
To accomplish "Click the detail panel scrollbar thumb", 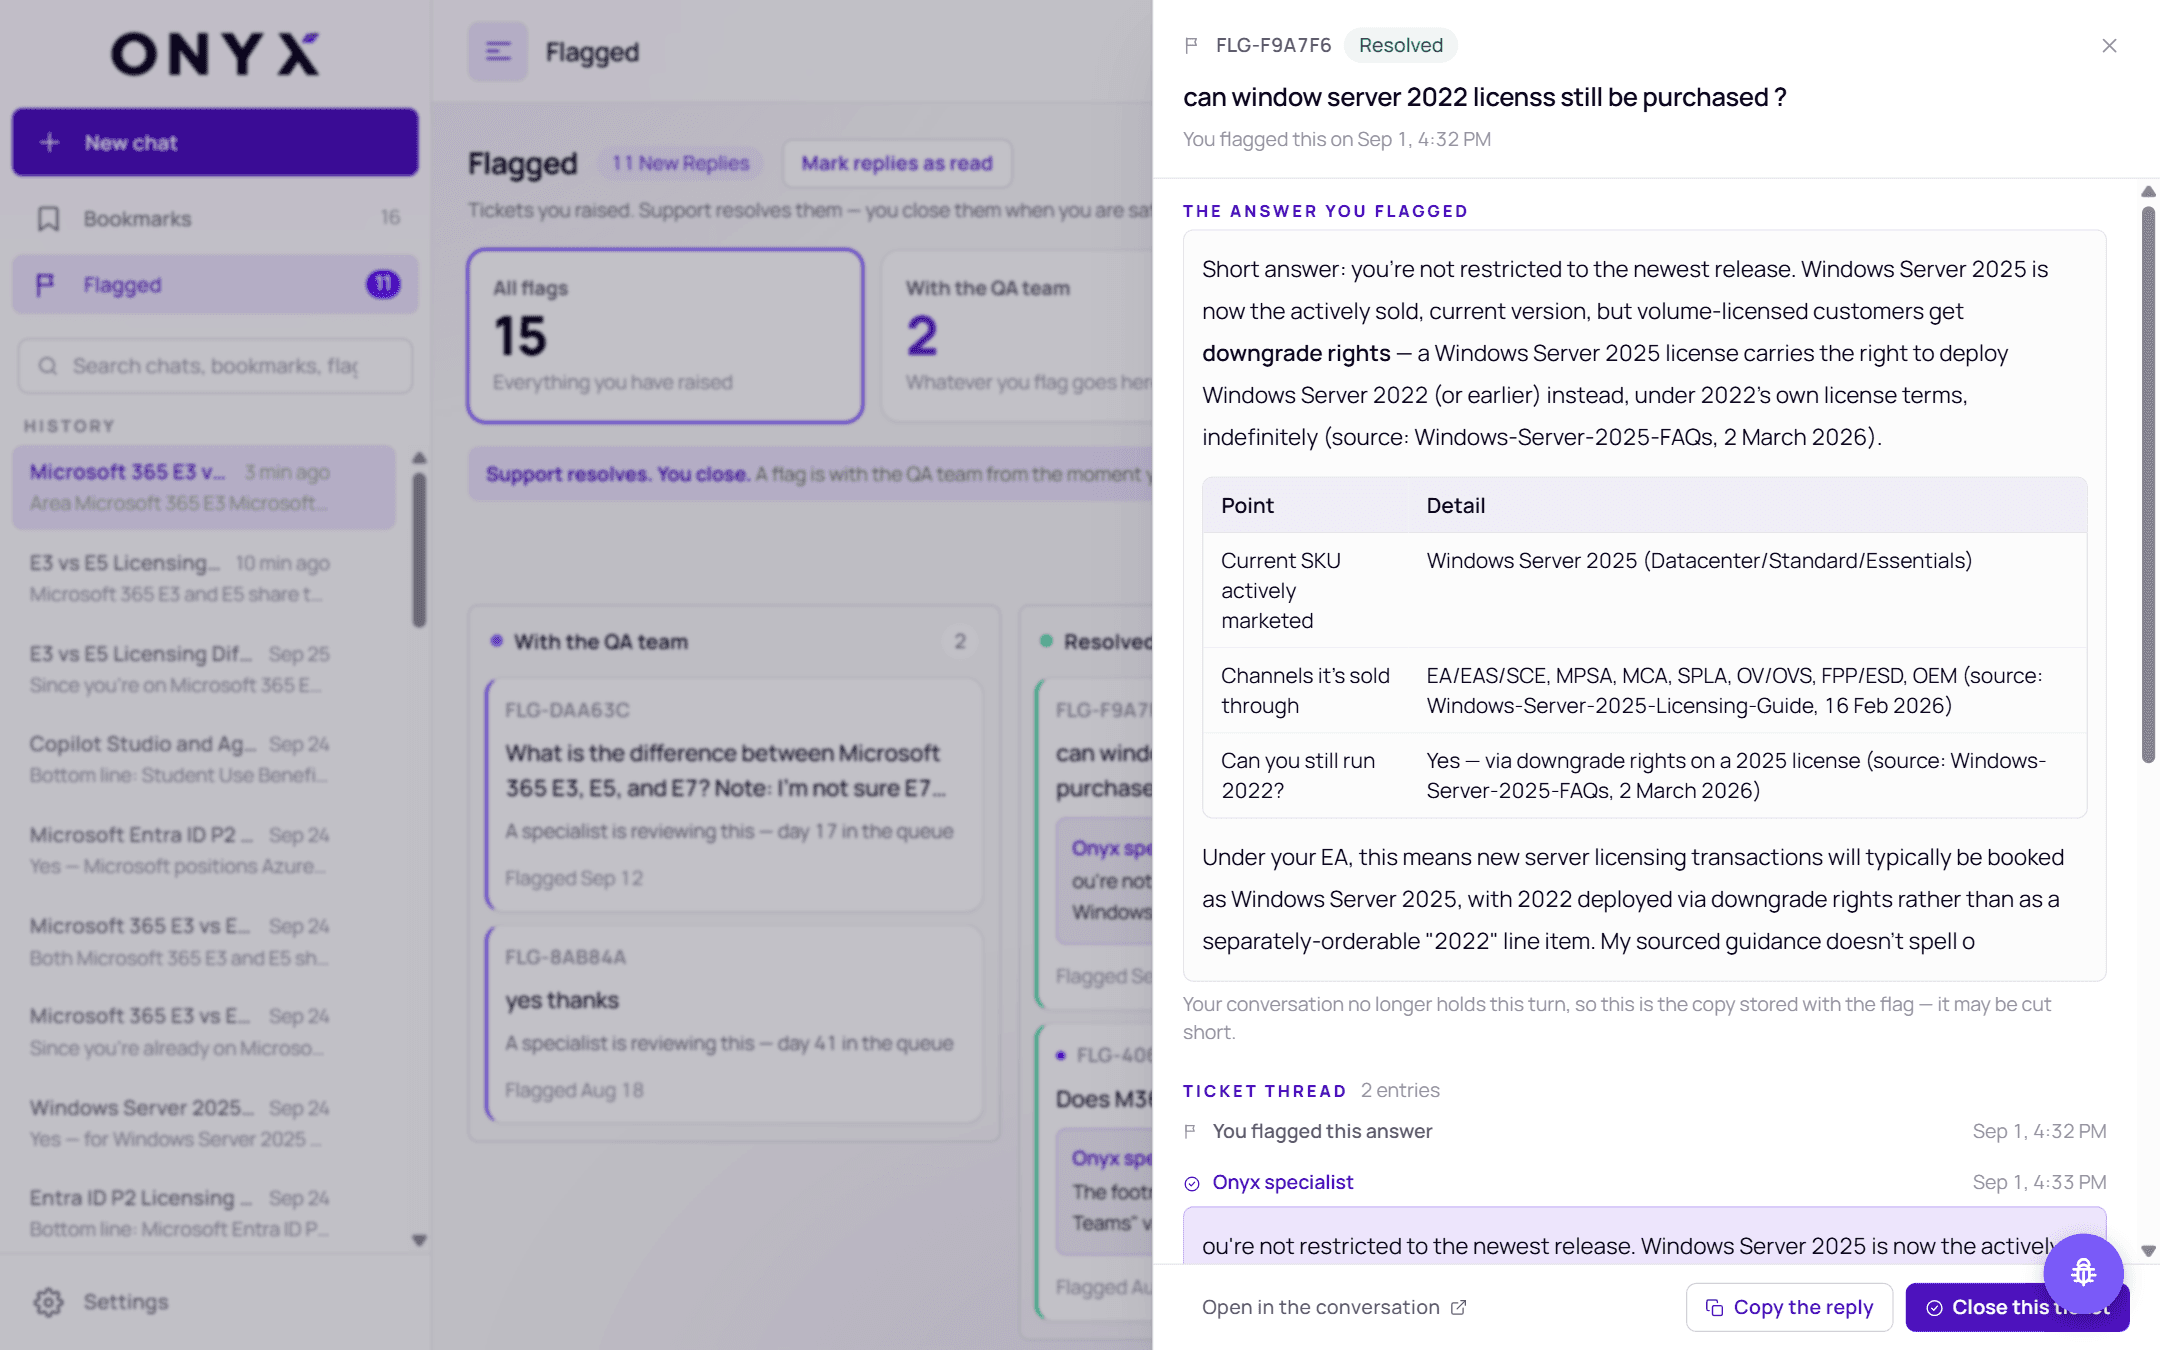I will point(2147,485).
